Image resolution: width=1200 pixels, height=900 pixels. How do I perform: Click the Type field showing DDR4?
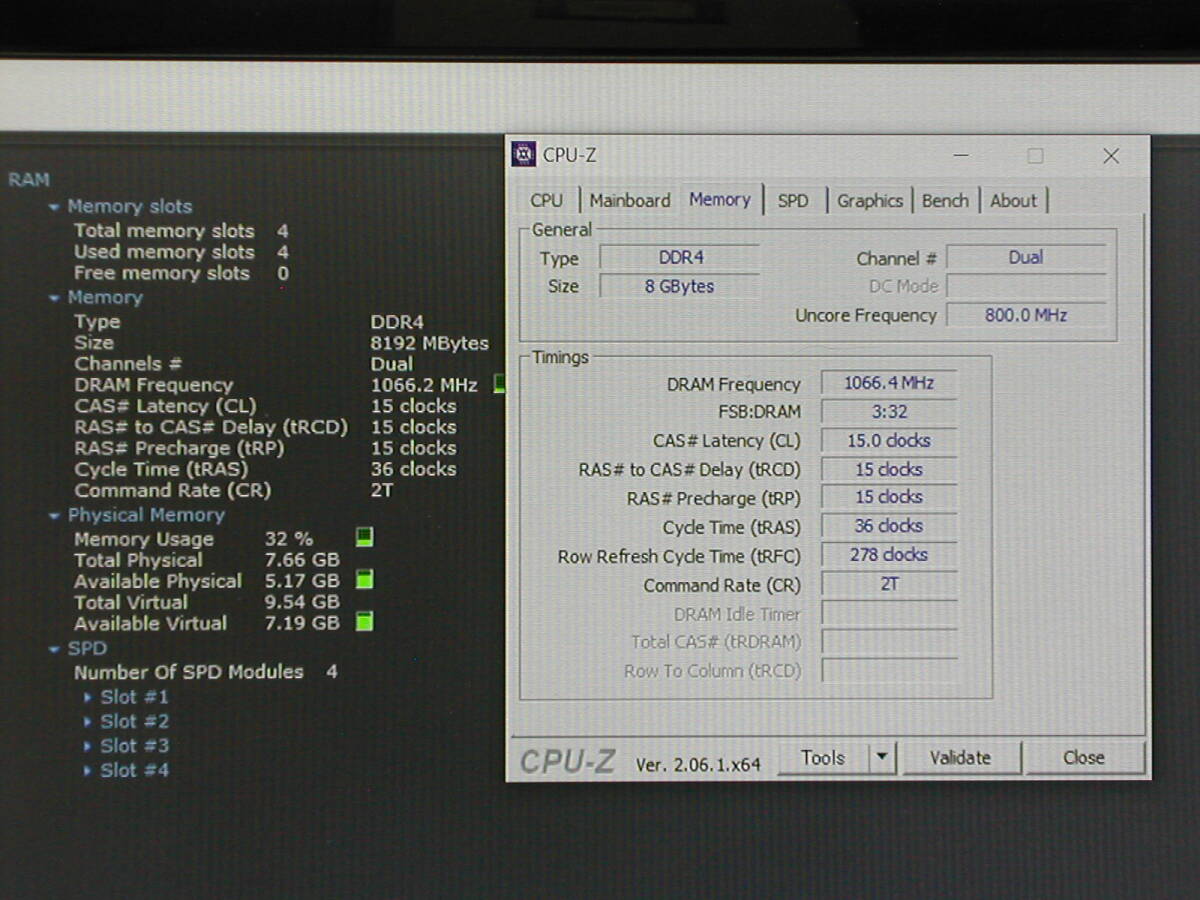click(680, 257)
